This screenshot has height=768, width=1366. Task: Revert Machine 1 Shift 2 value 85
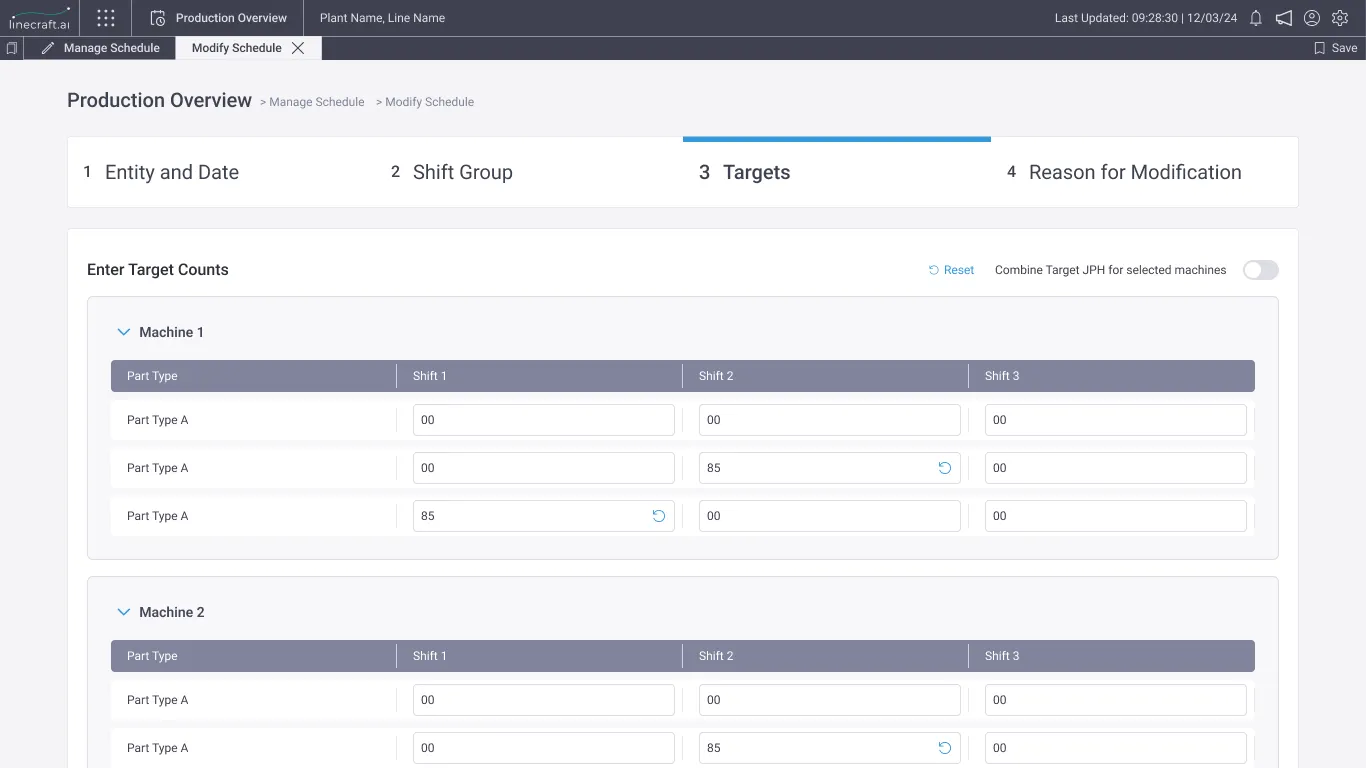944,468
